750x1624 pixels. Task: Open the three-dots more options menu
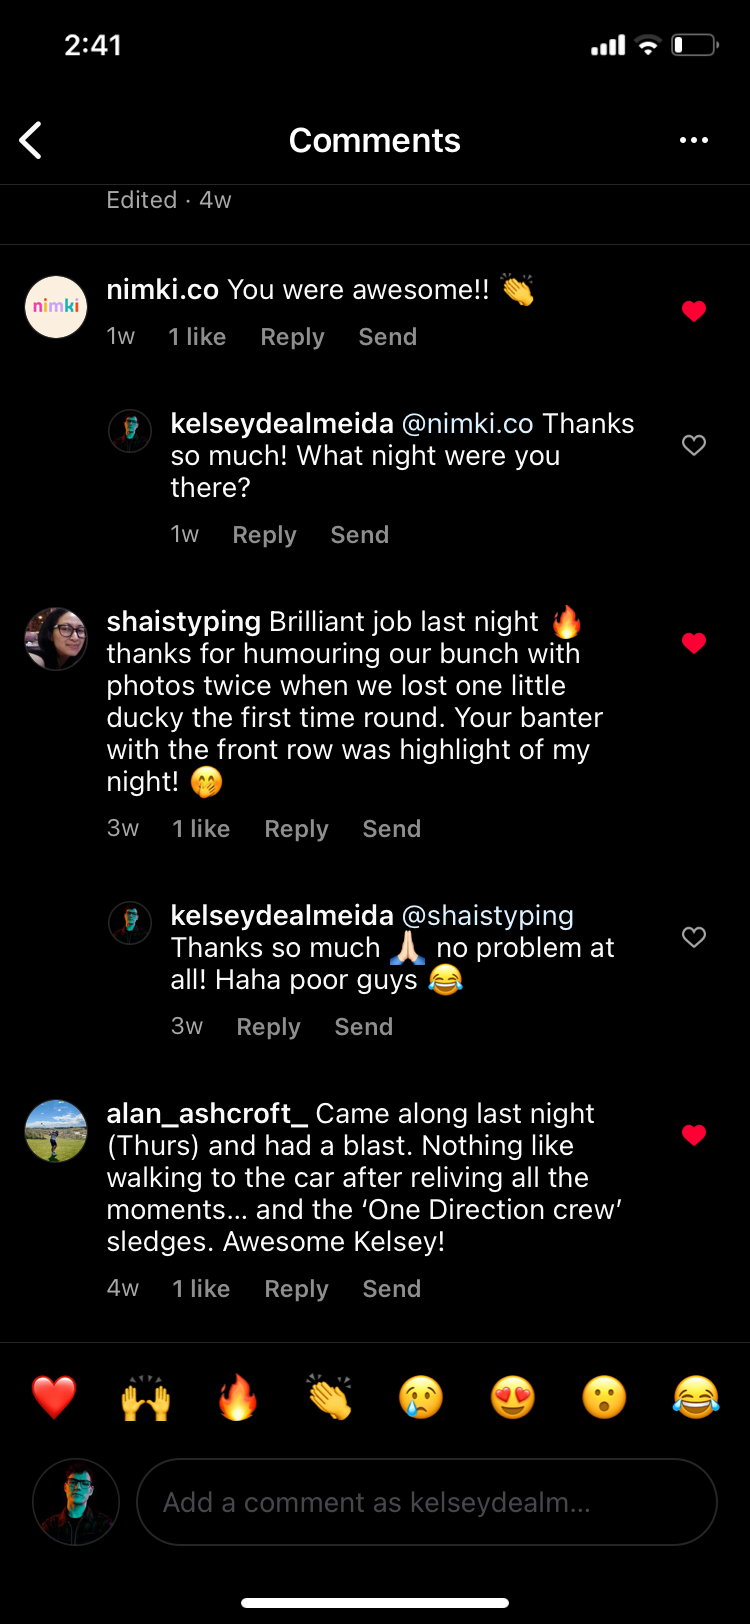[693, 141]
